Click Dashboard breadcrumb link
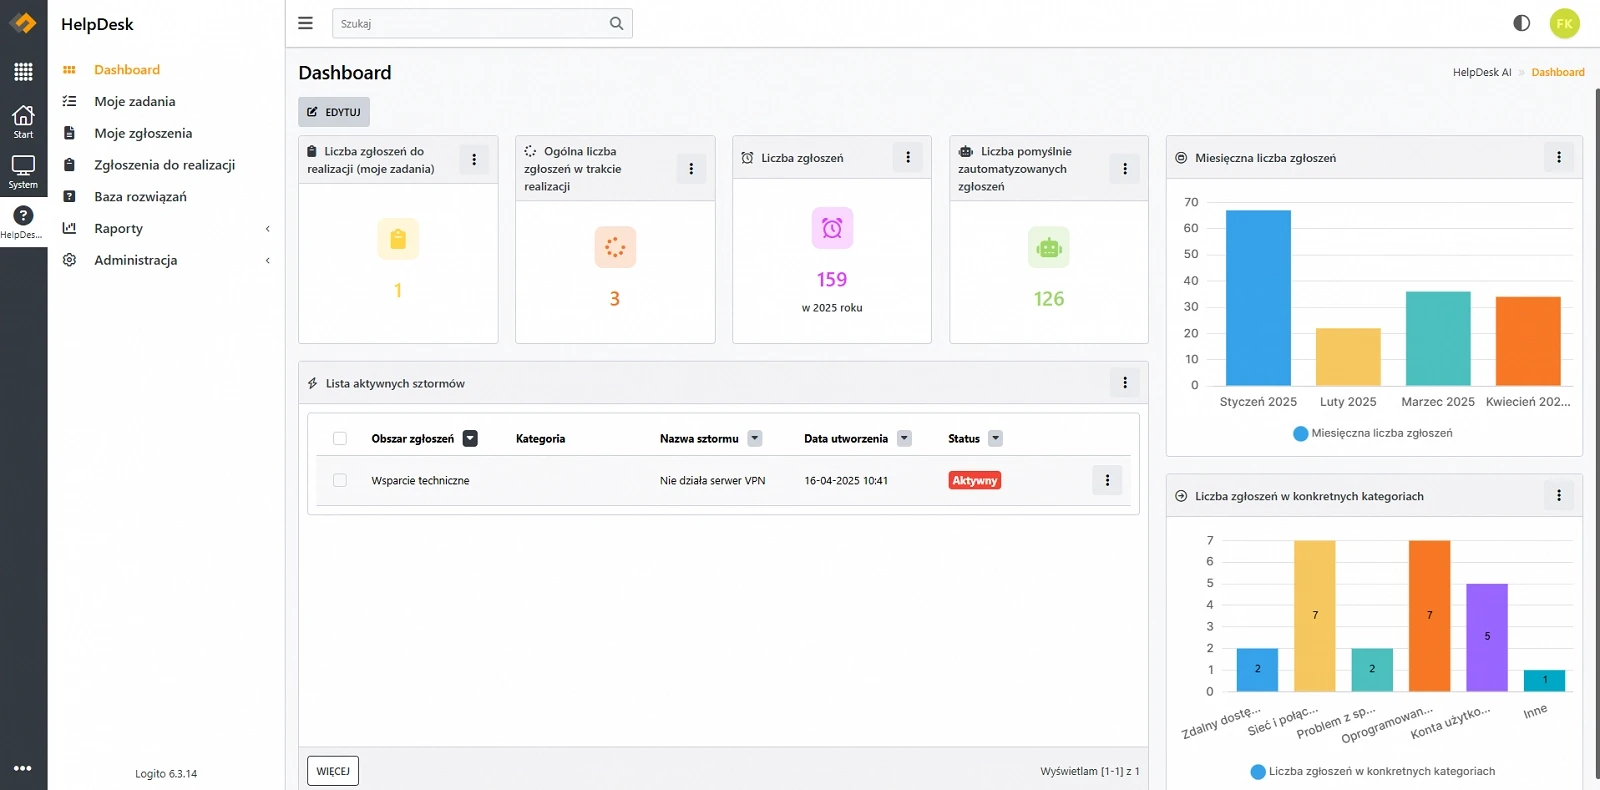This screenshot has width=1600, height=790. pos(1558,72)
